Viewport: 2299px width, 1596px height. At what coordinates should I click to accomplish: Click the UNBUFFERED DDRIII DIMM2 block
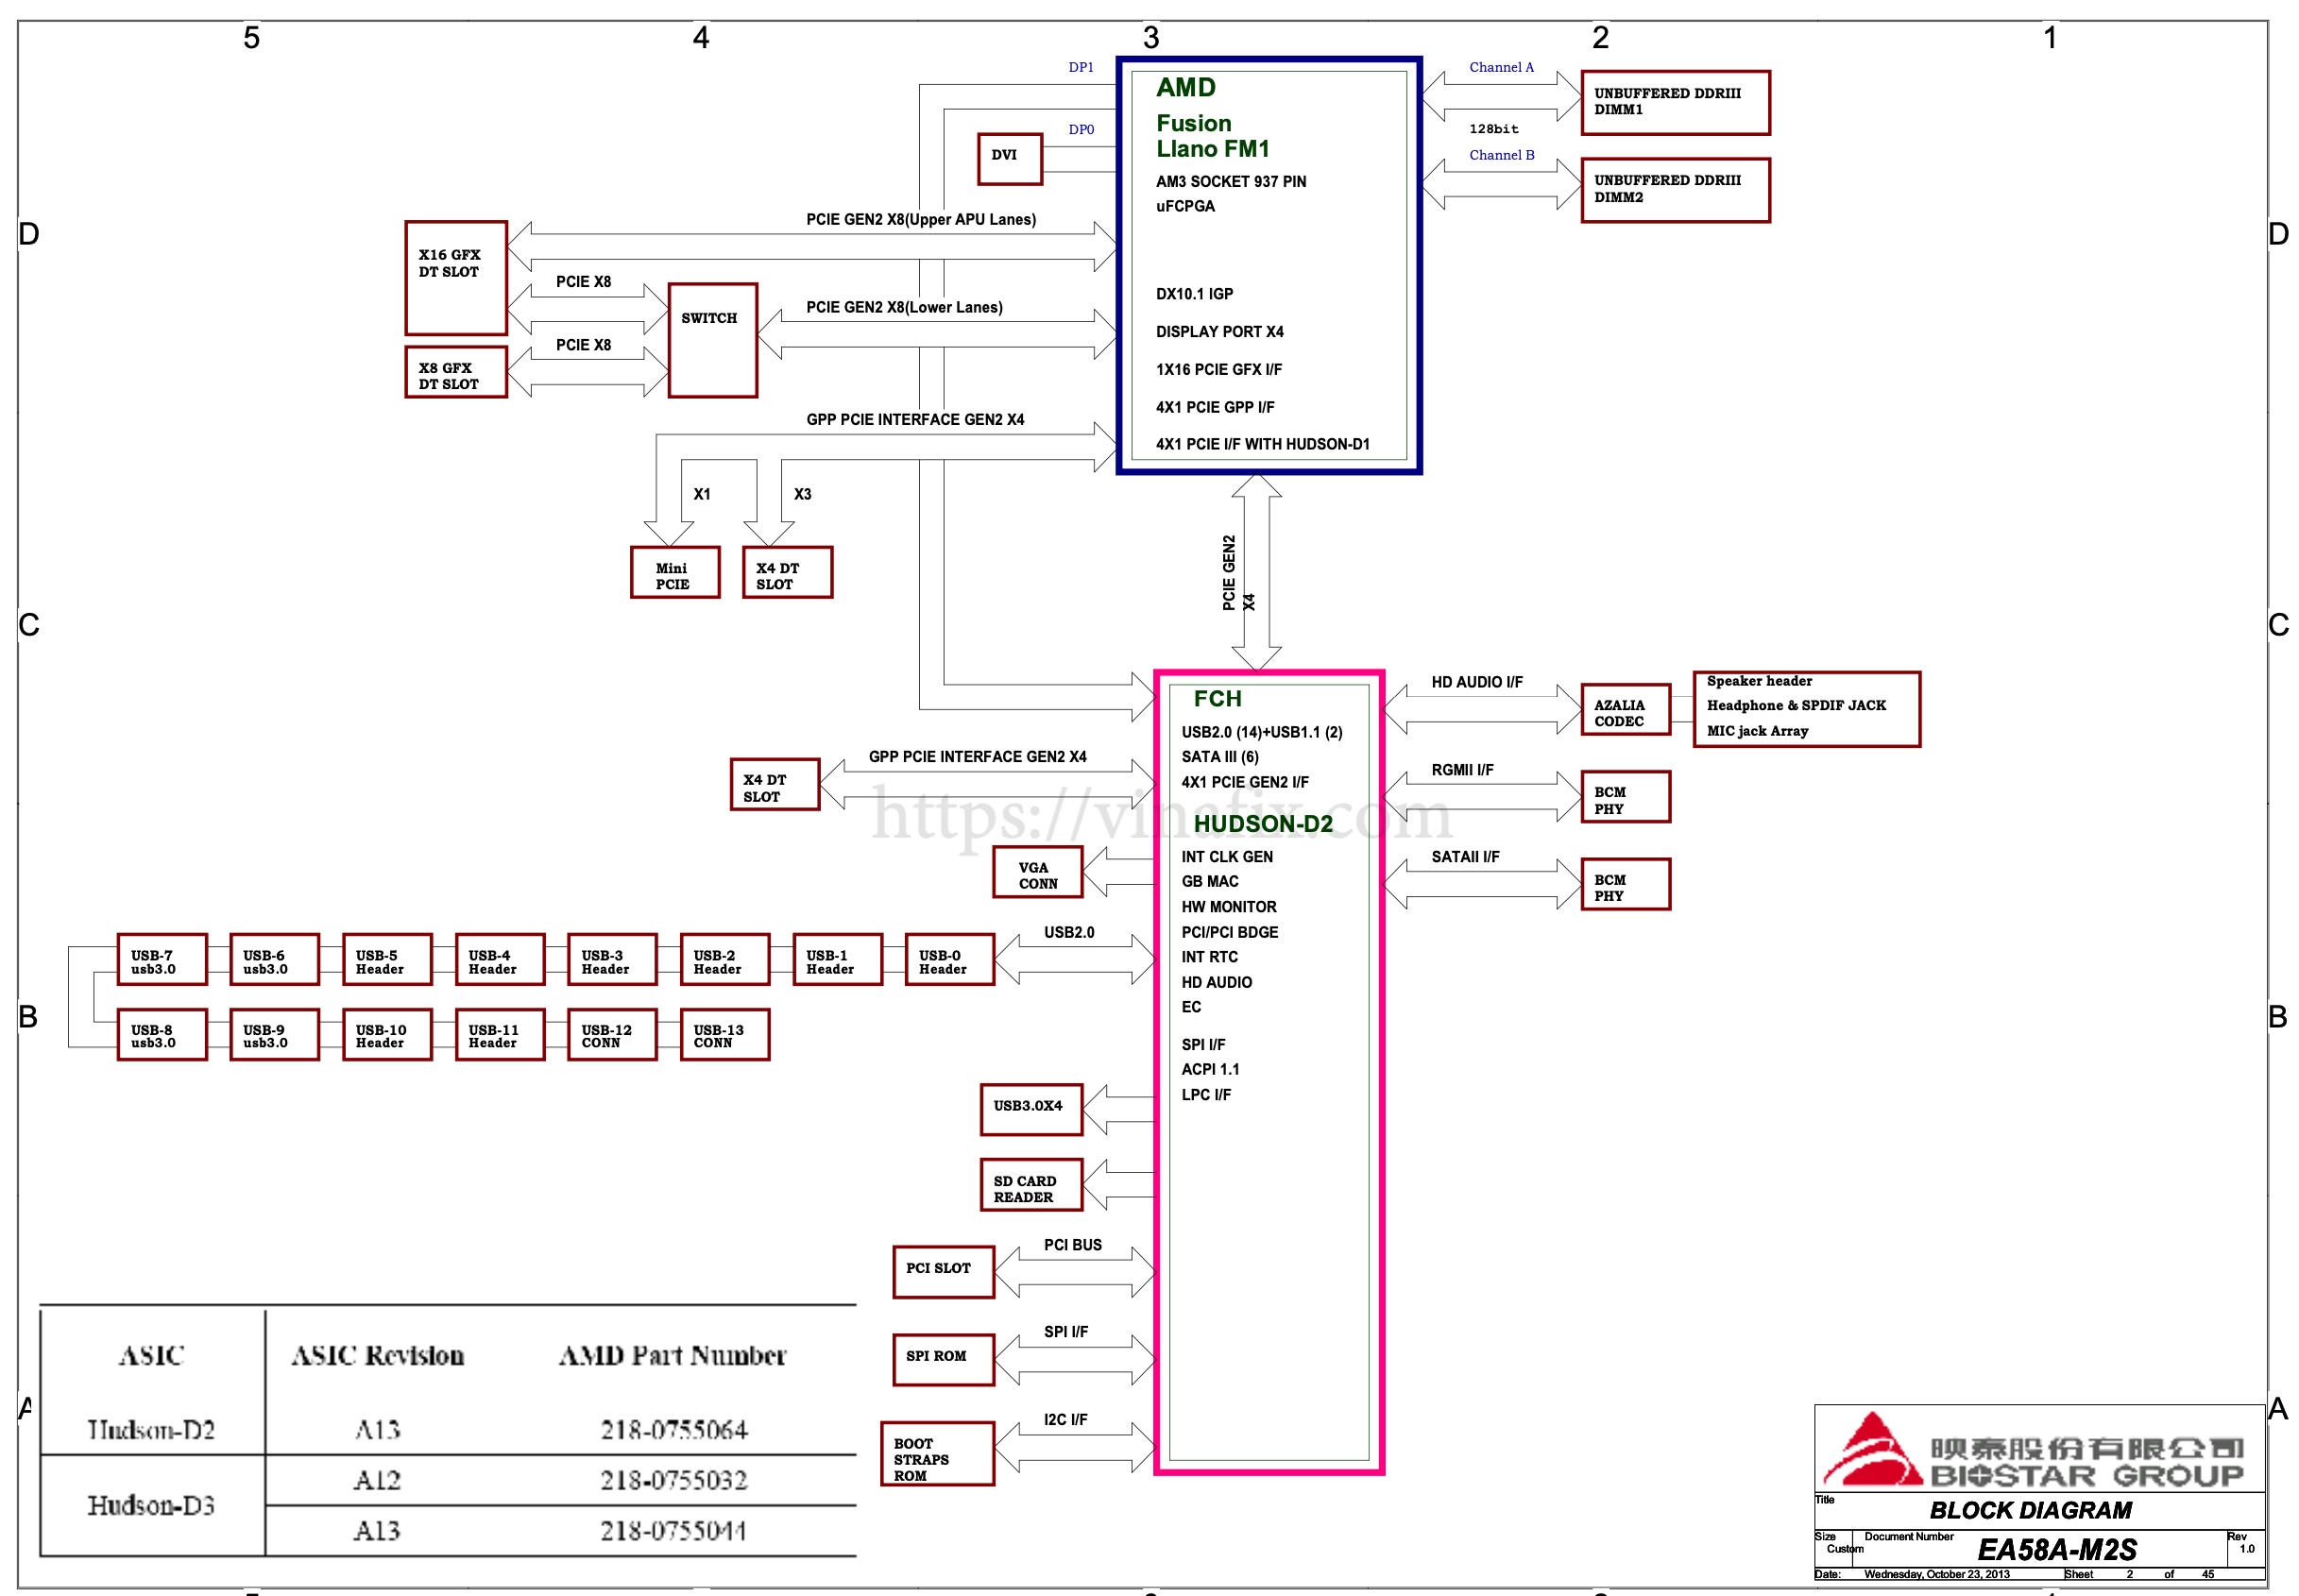(x=1674, y=190)
